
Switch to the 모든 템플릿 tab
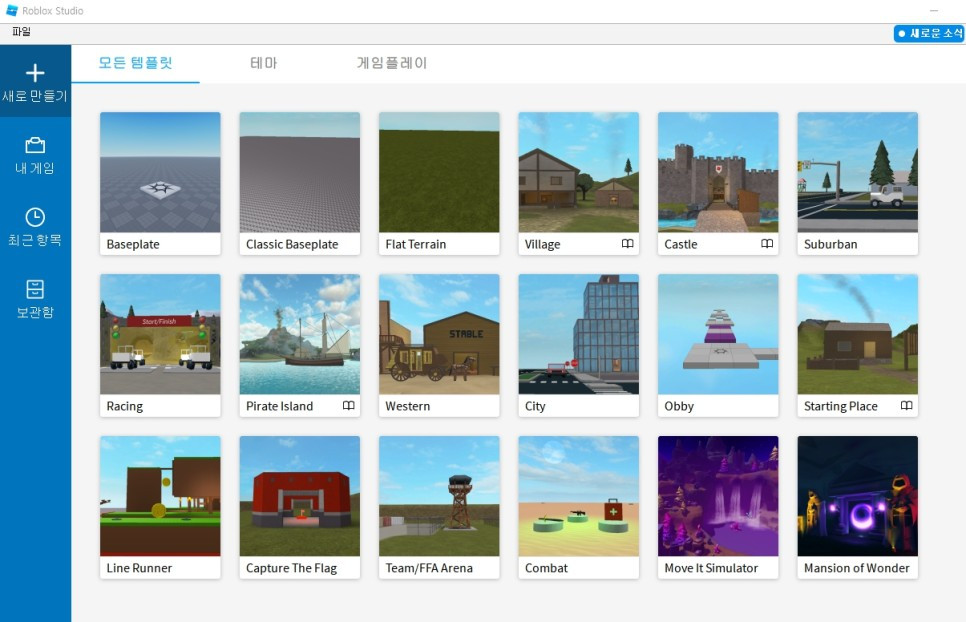pyautogui.click(x=136, y=63)
